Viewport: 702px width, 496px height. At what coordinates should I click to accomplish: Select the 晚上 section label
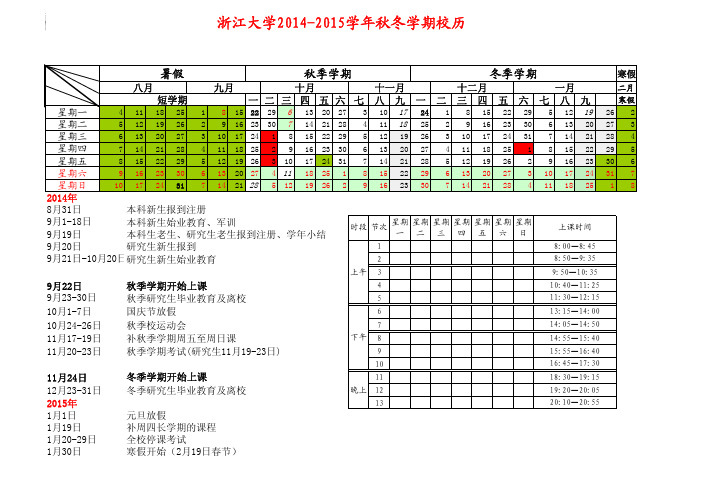(x=358, y=390)
